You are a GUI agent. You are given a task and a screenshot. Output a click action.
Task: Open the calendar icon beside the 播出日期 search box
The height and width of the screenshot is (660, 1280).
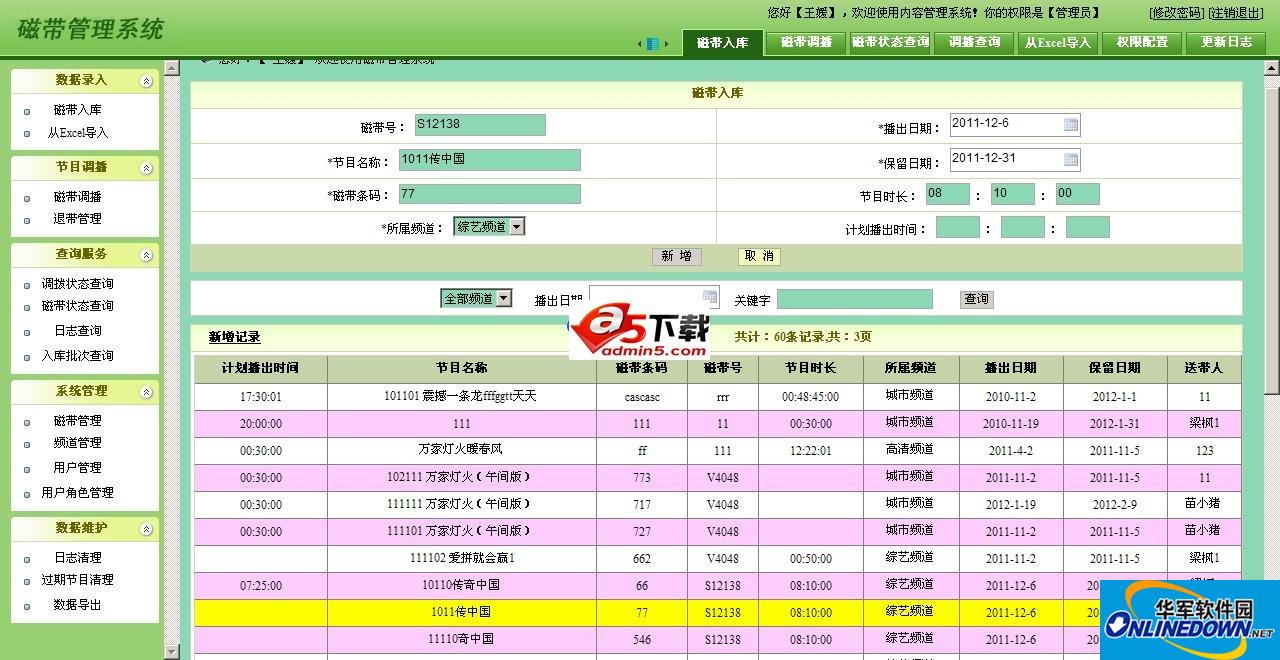pos(710,297)
